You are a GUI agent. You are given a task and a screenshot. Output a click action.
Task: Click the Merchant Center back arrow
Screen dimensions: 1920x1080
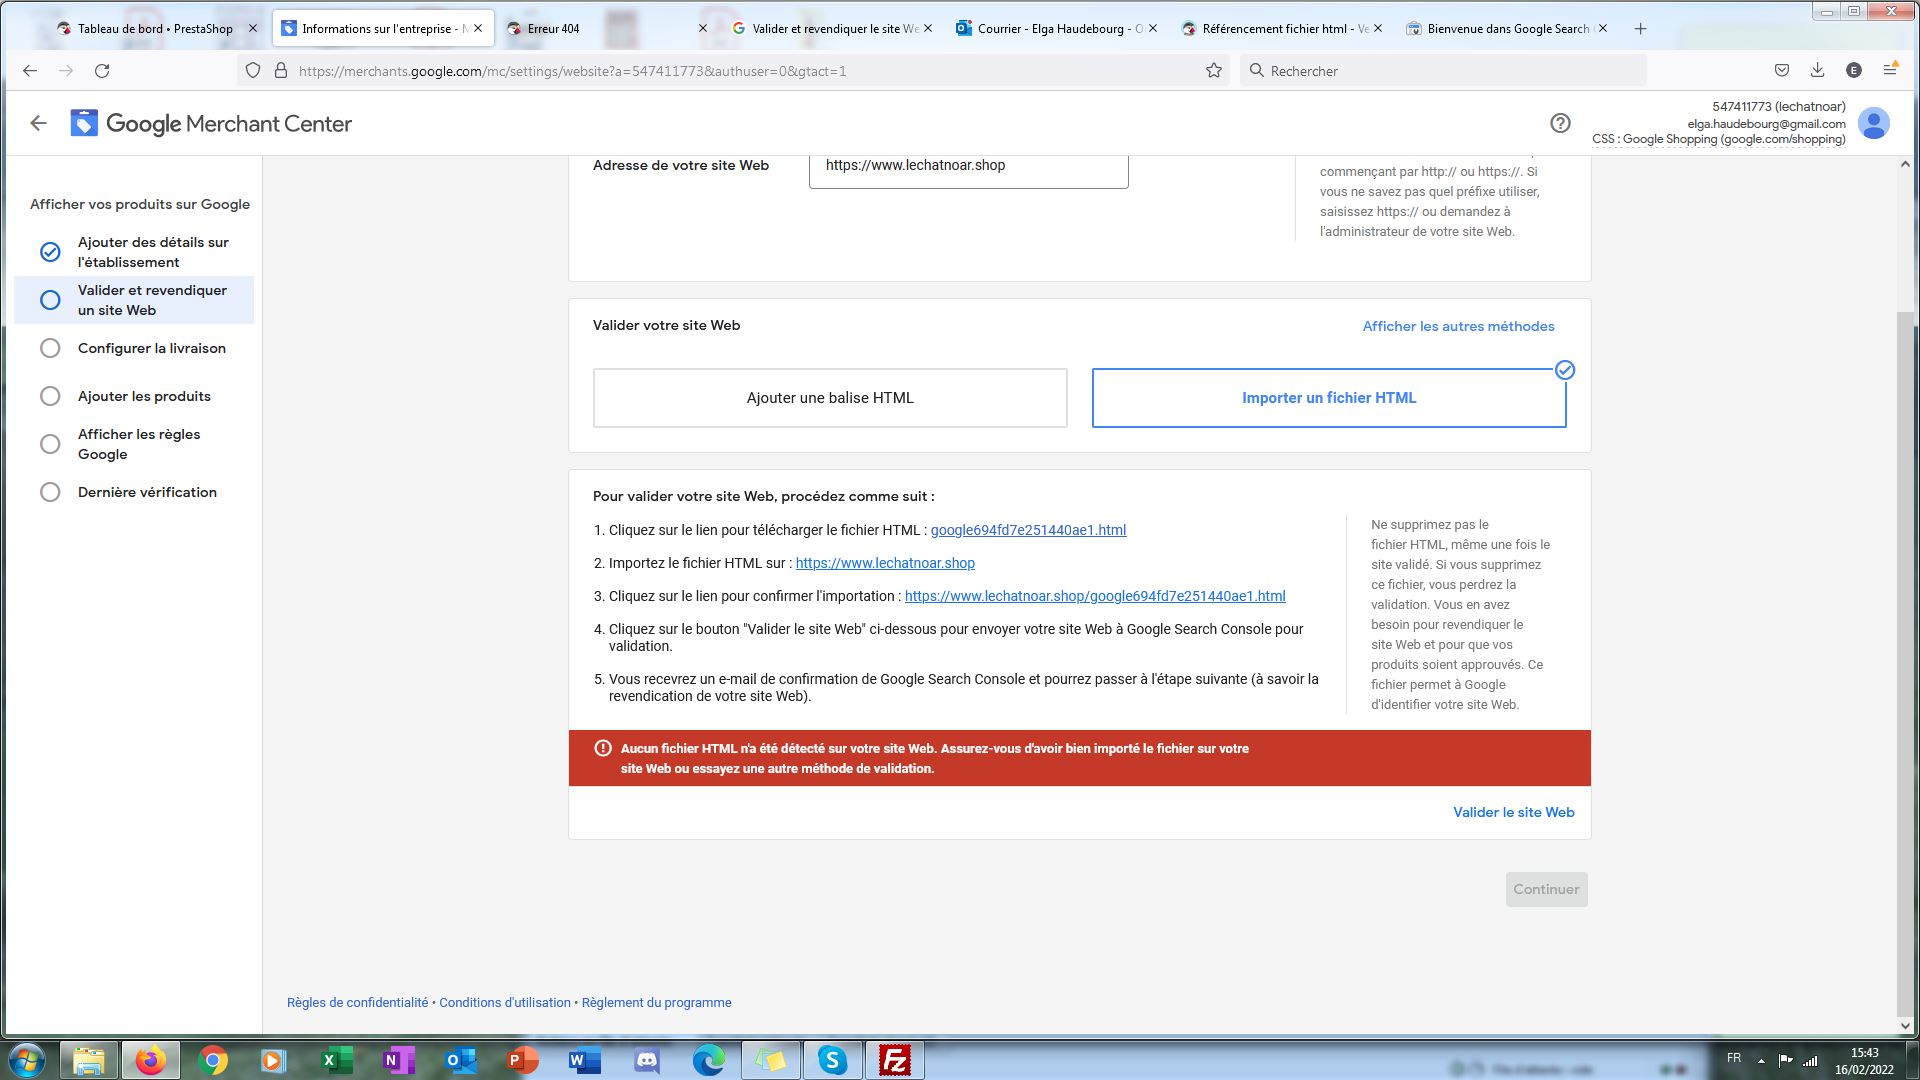coord(38,123)
